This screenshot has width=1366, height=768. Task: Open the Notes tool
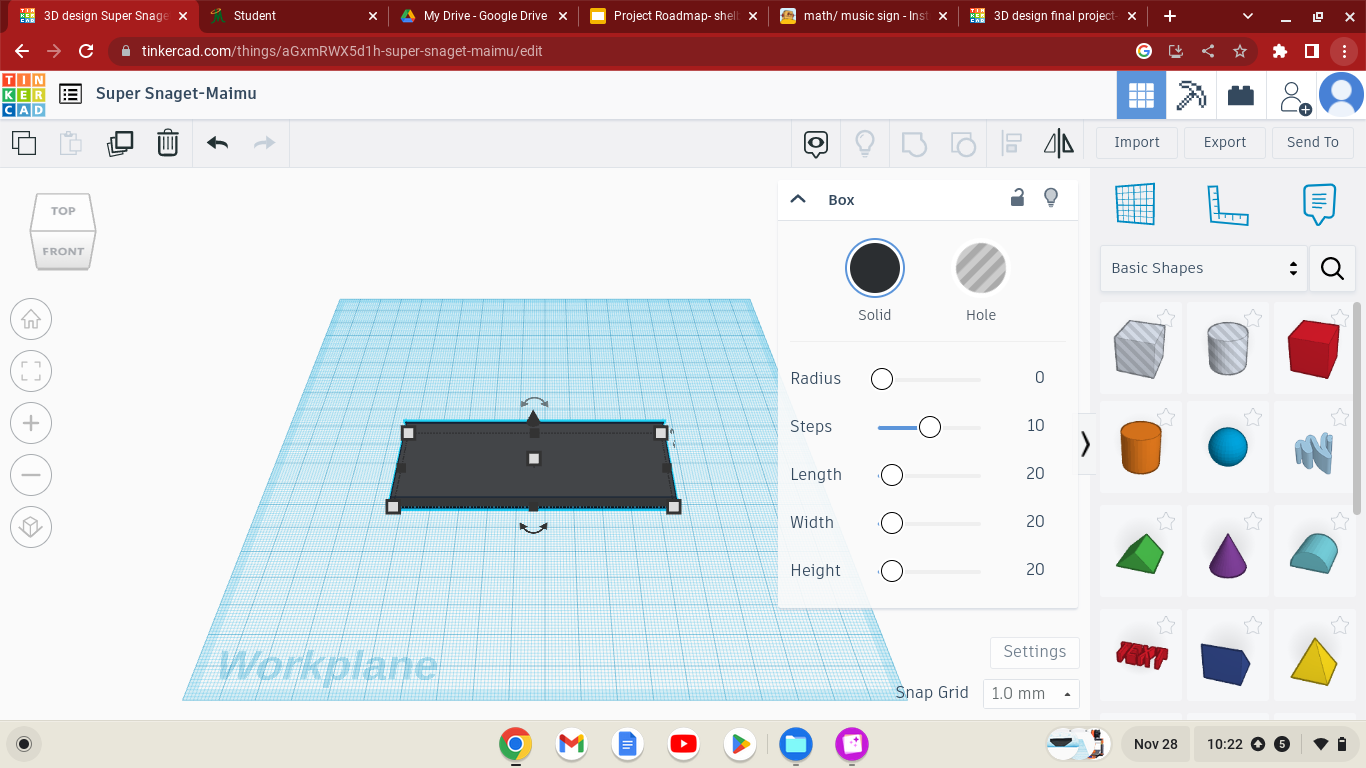pyautogui.click(x=1320, y=203)
